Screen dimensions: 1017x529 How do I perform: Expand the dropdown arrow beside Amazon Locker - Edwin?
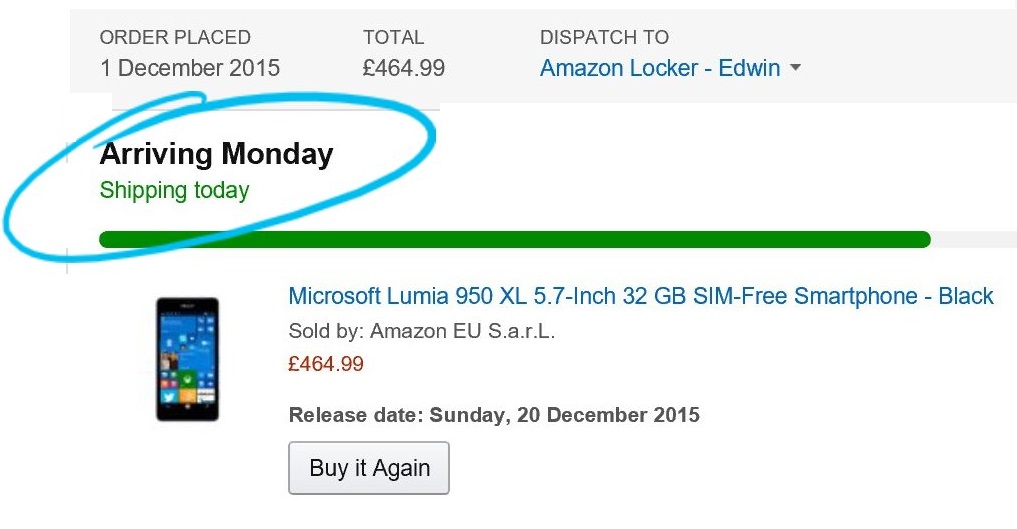pyautogui.click(x=795, y=67)
